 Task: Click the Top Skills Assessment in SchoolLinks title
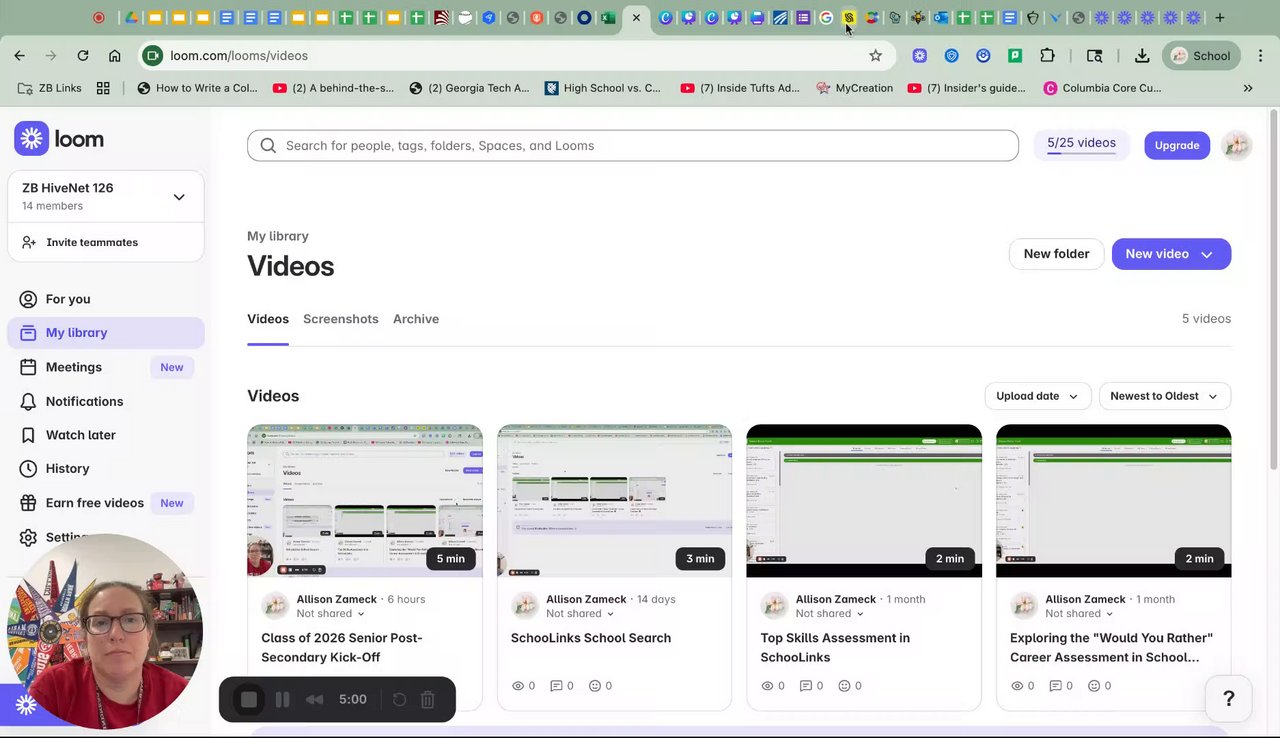click(835, 647)
